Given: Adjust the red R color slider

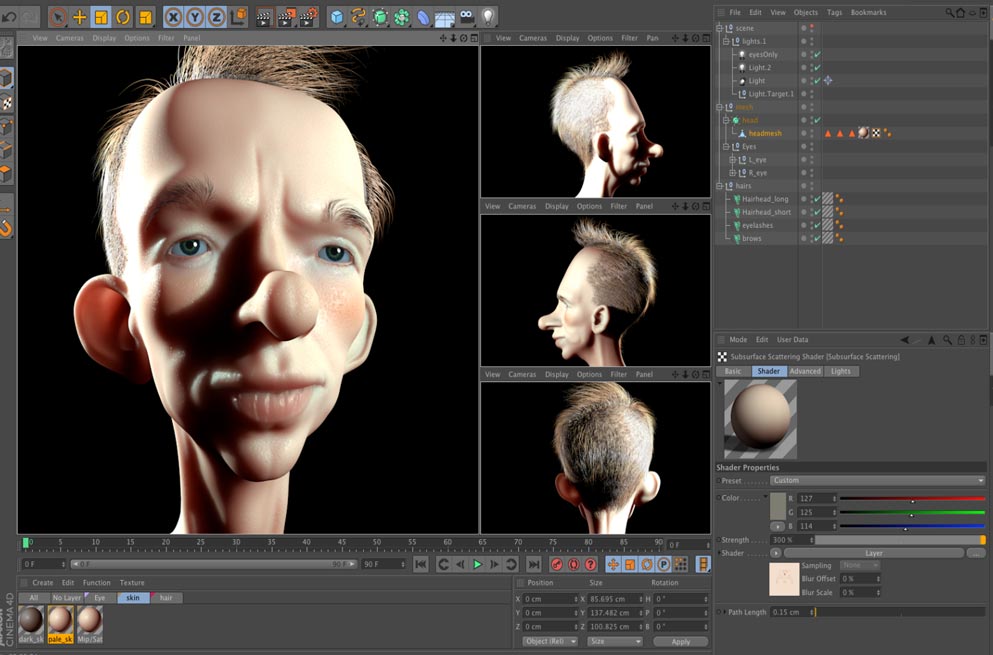Looking at the screenshot, I should (912, 499).
